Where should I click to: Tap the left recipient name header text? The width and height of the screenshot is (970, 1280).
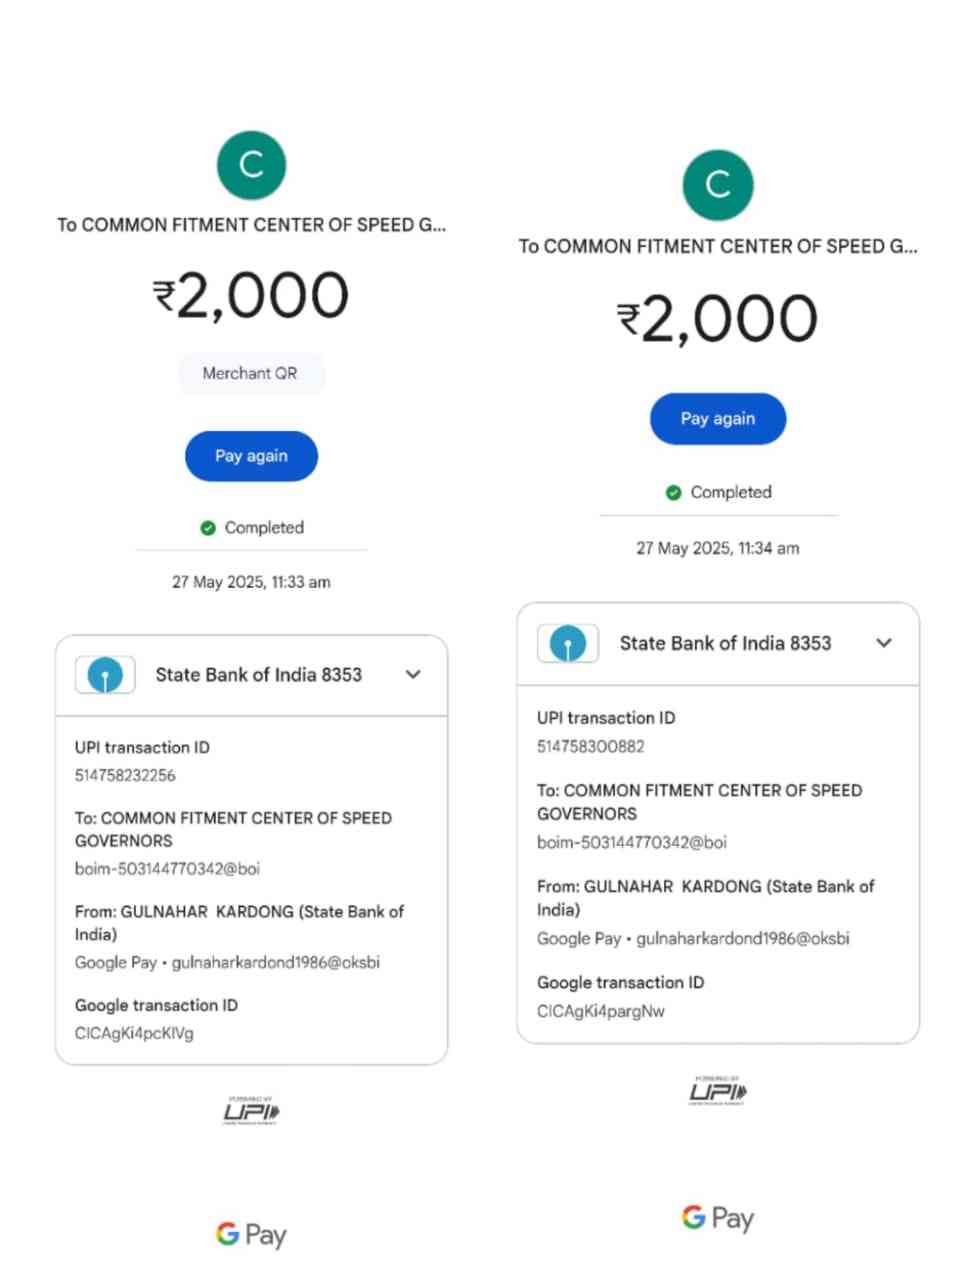coord(251,225)
